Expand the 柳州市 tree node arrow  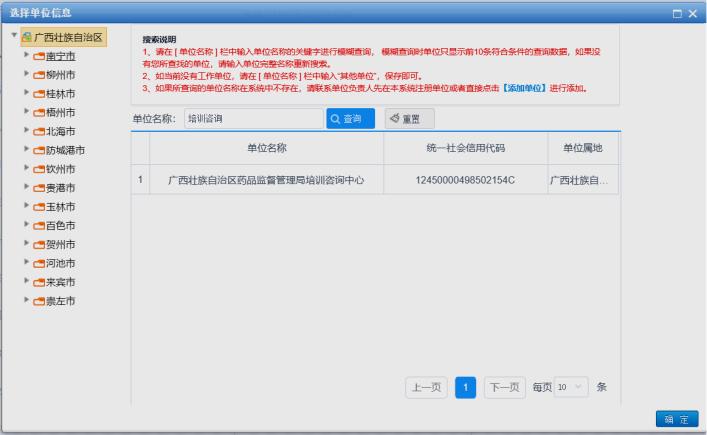pos(26,75)
